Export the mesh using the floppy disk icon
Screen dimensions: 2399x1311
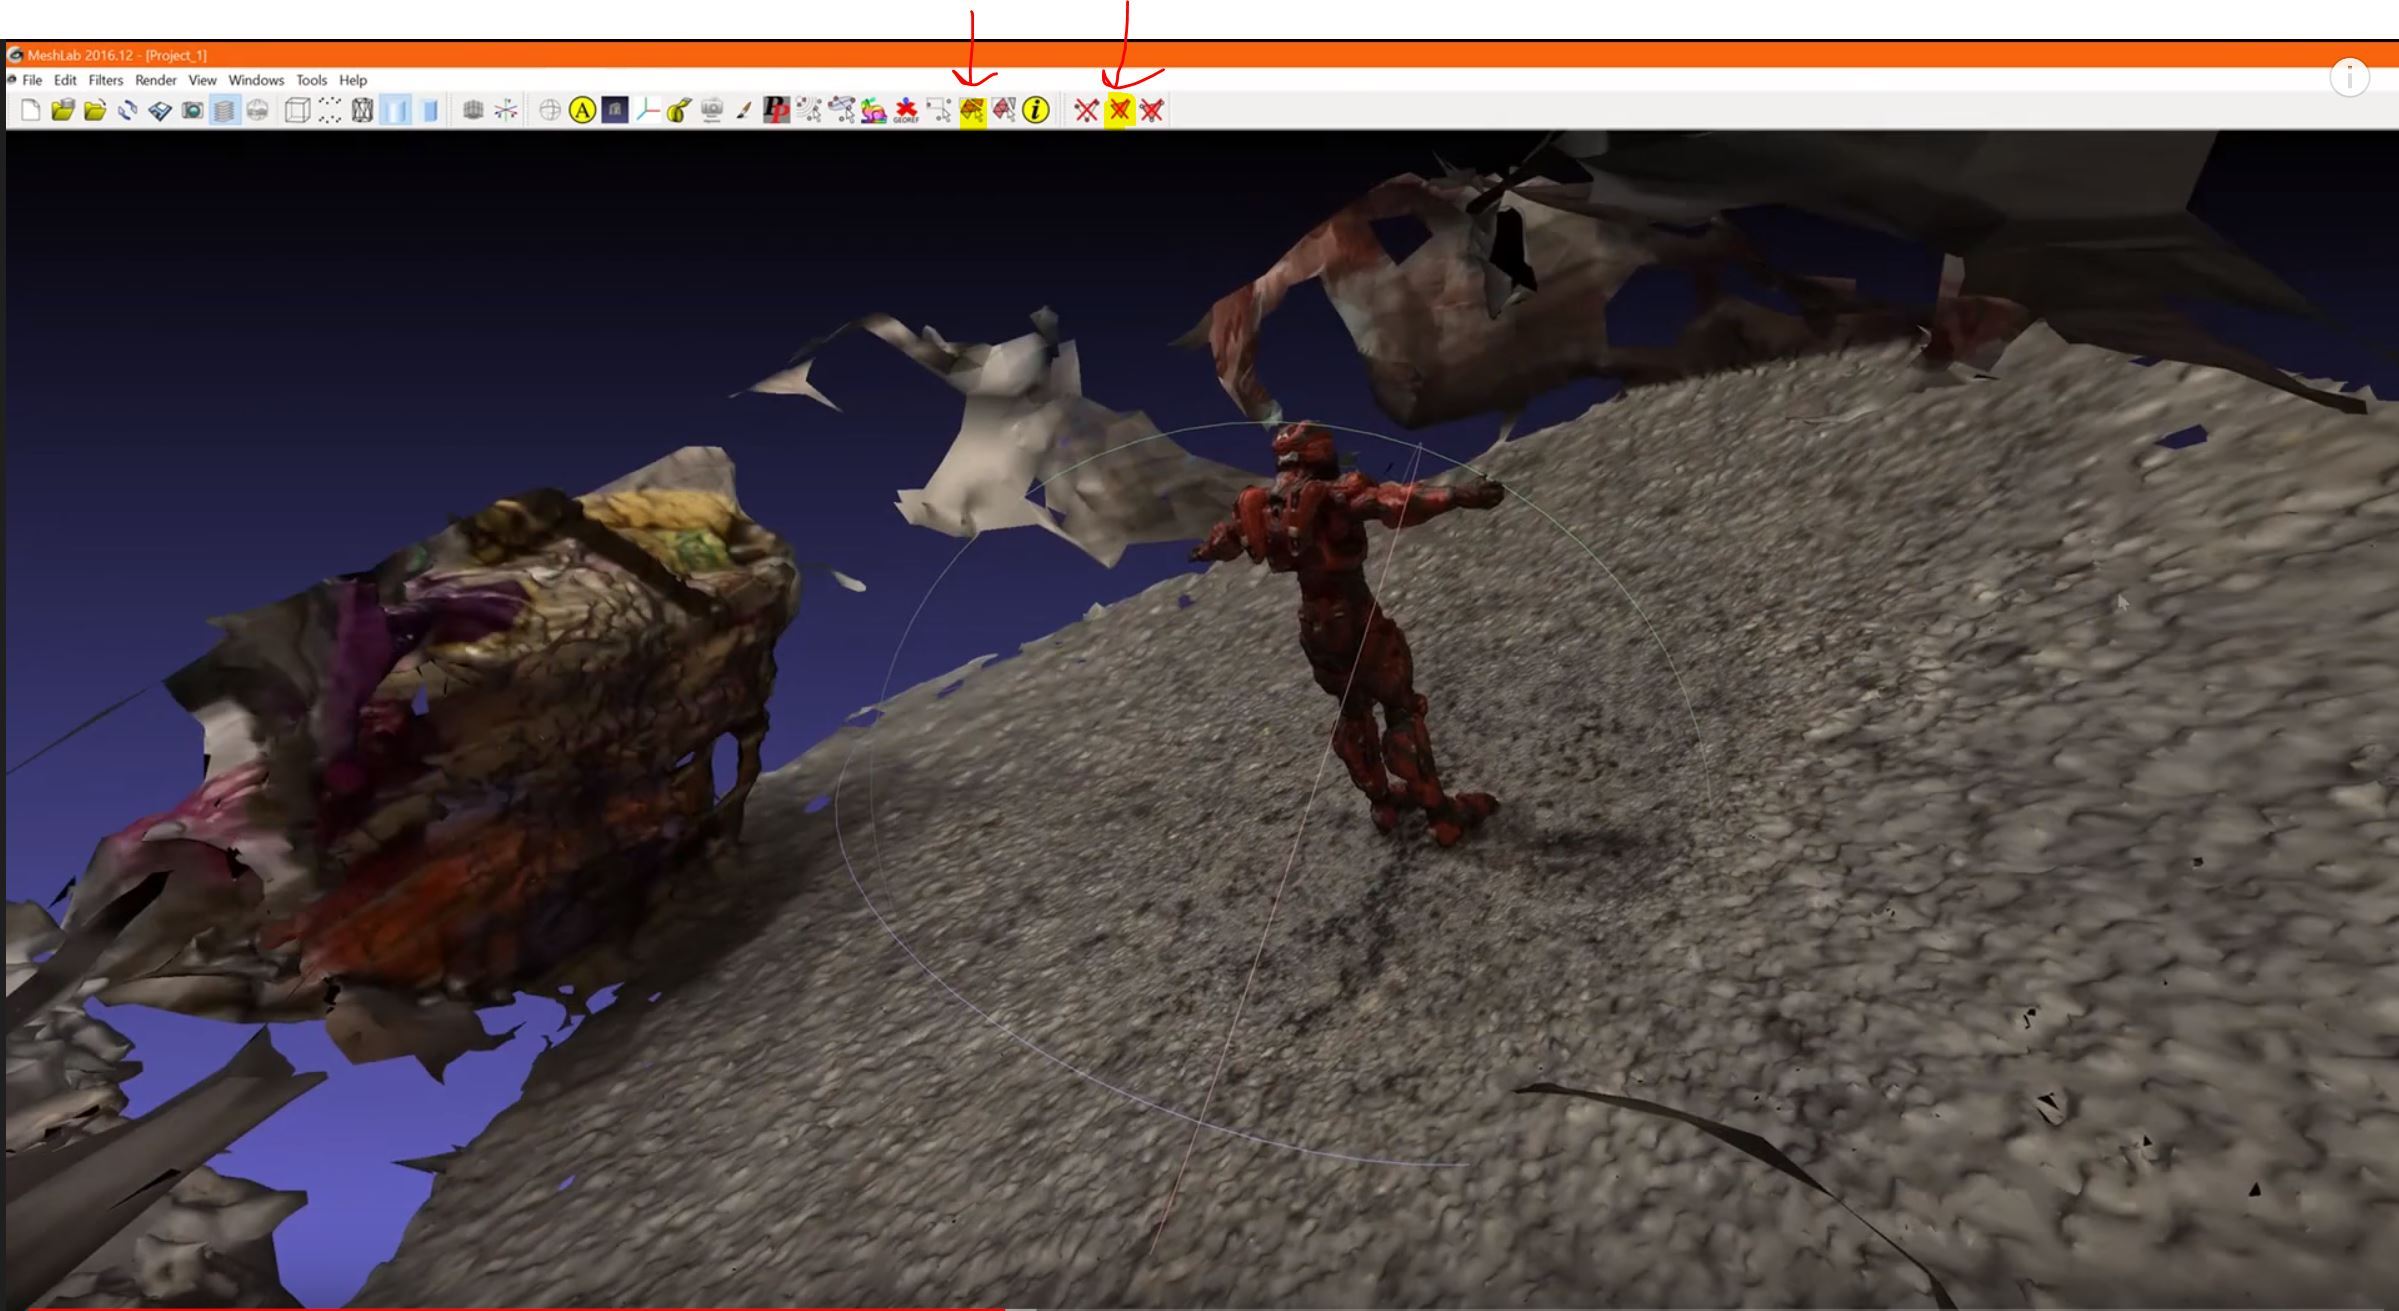[160, 110]
